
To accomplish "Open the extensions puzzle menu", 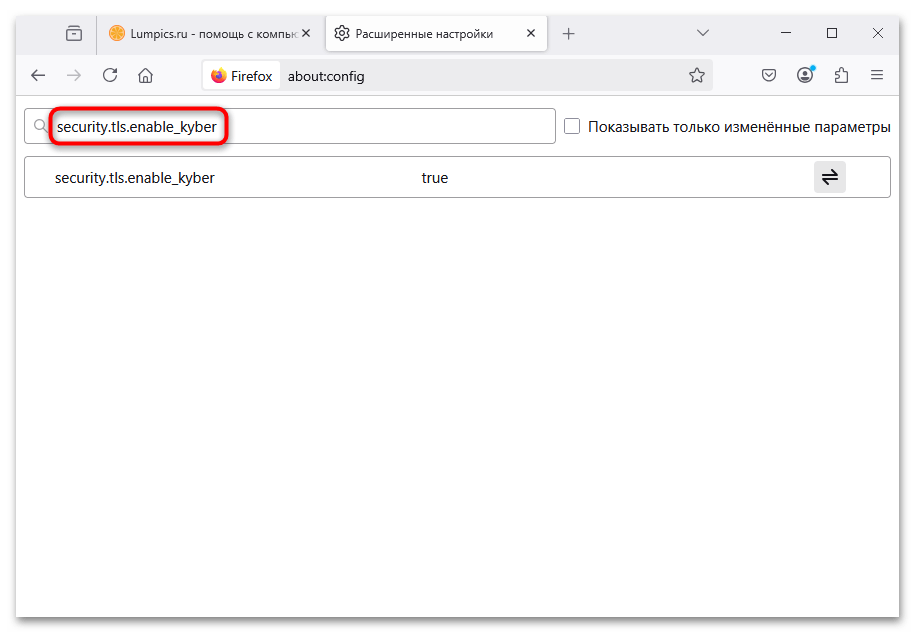I will coord(841,75).
